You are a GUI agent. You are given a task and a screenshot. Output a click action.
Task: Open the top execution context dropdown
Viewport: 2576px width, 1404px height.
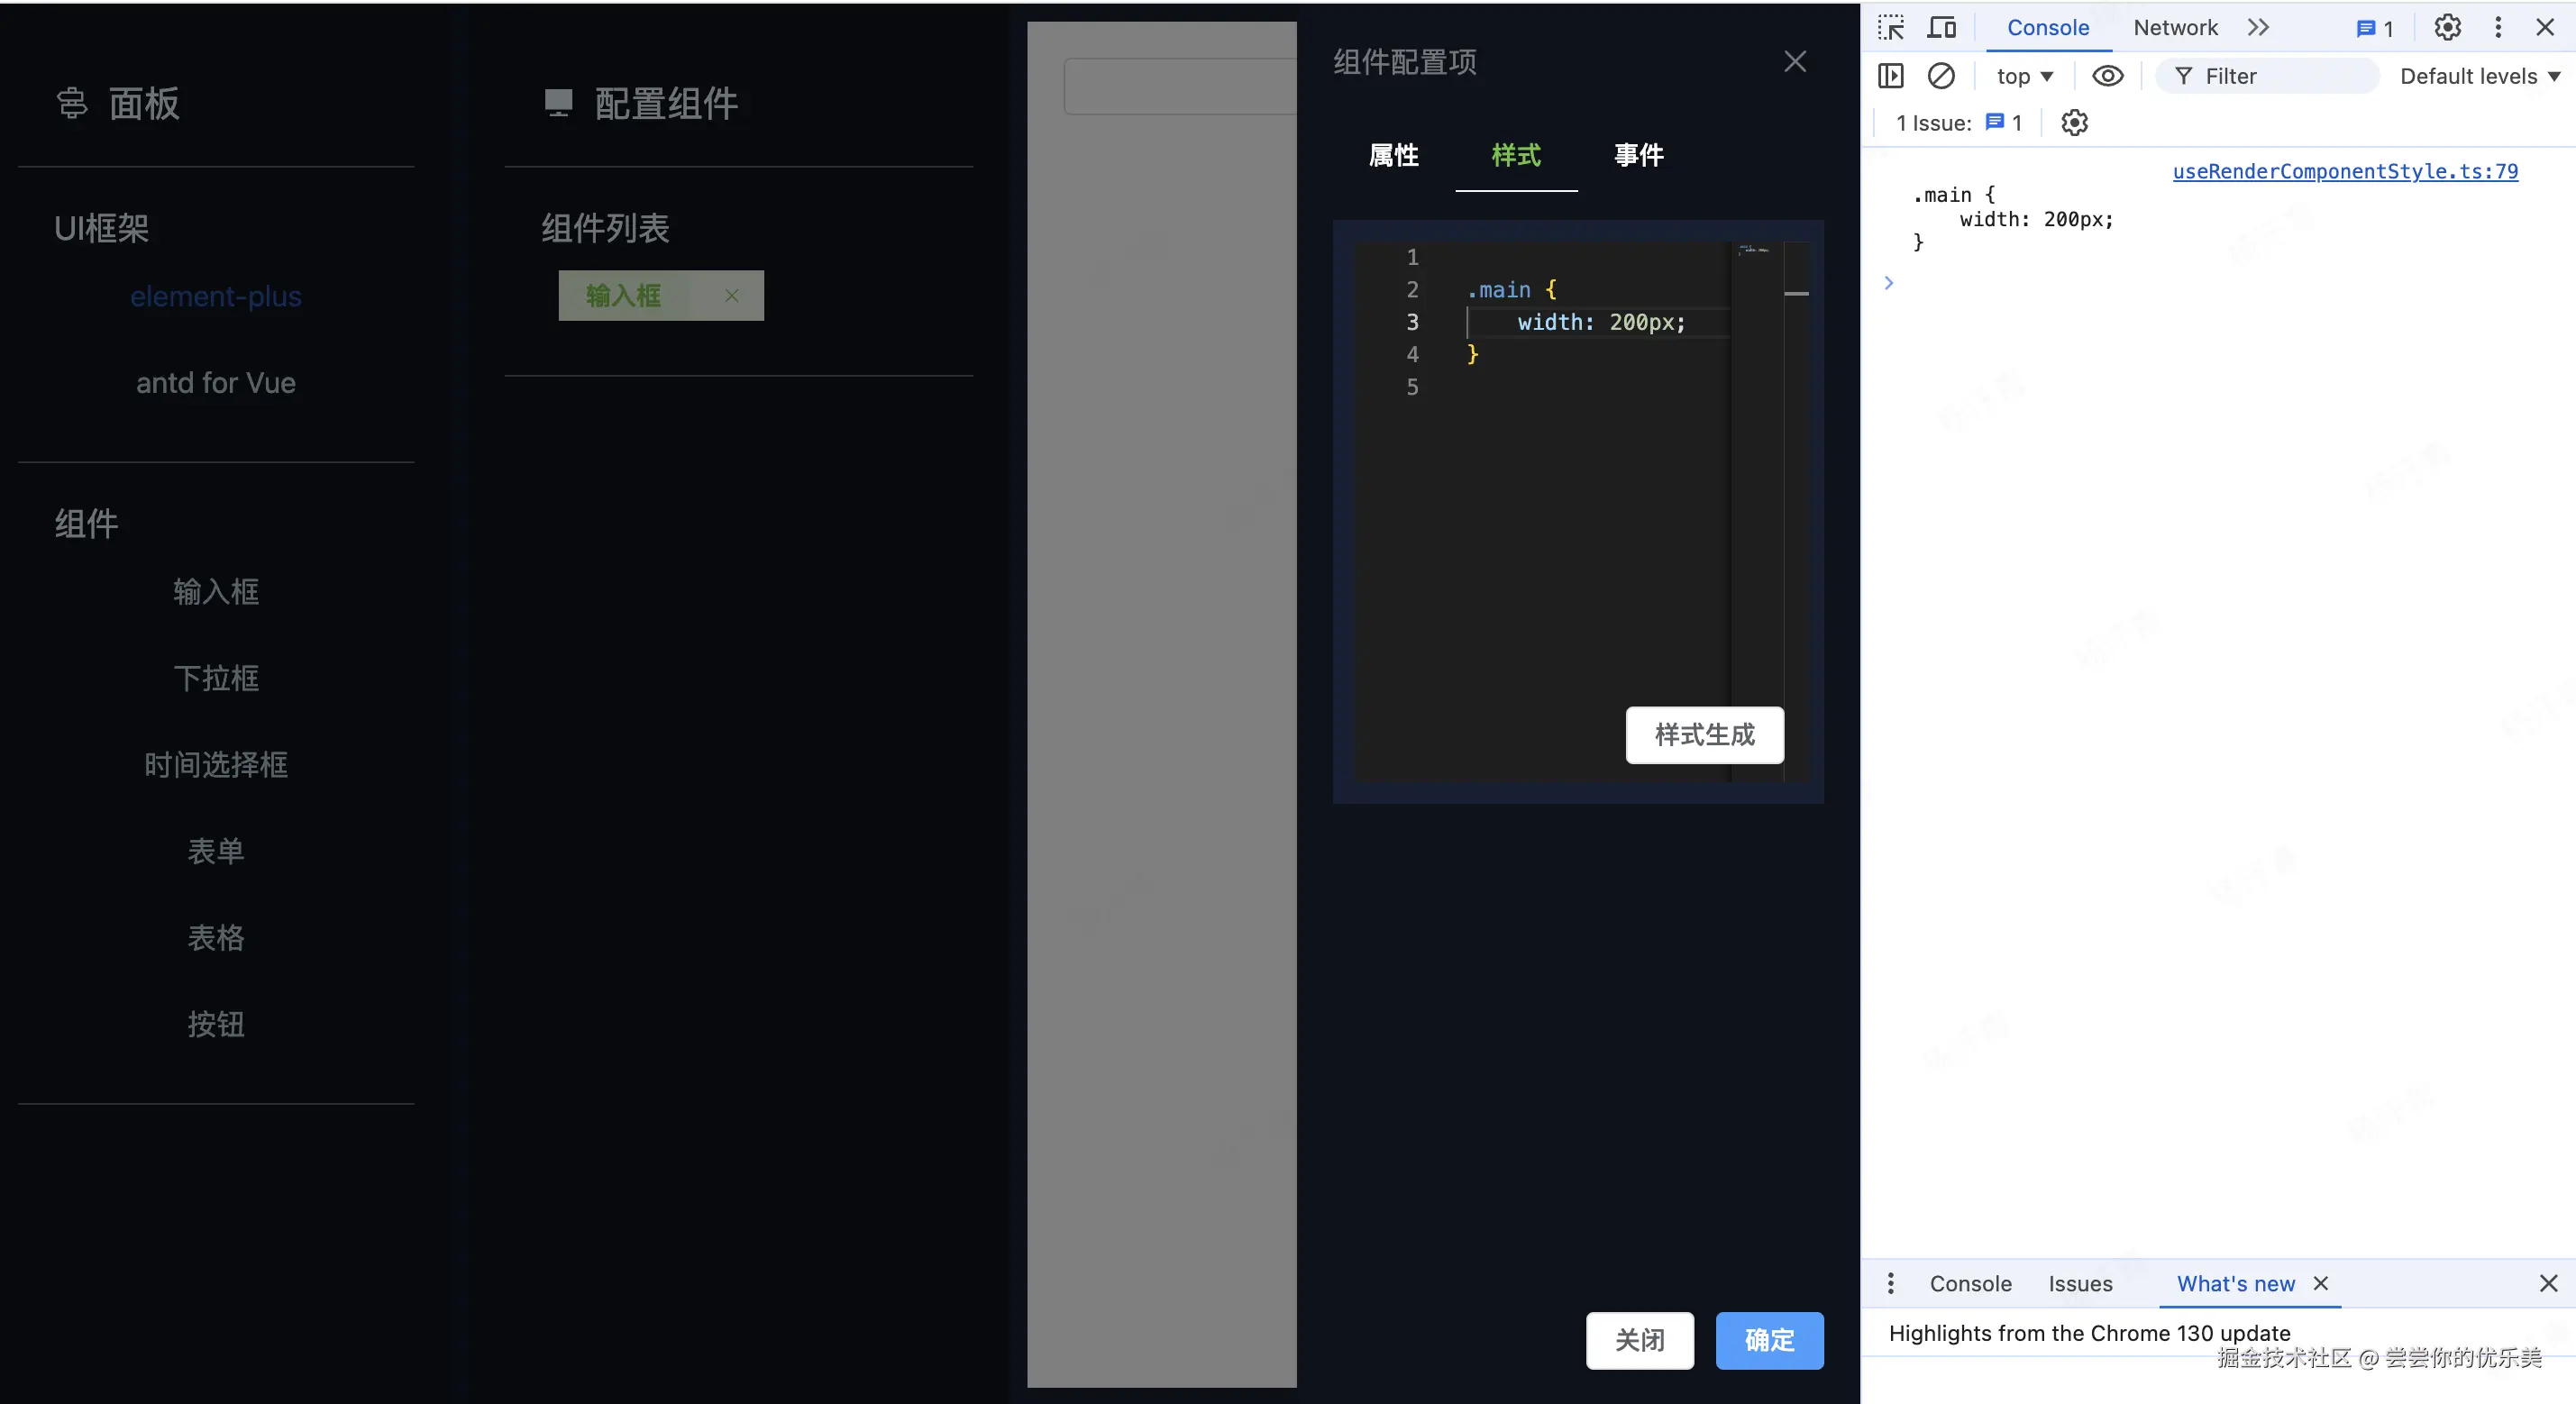click(2023, 75)
